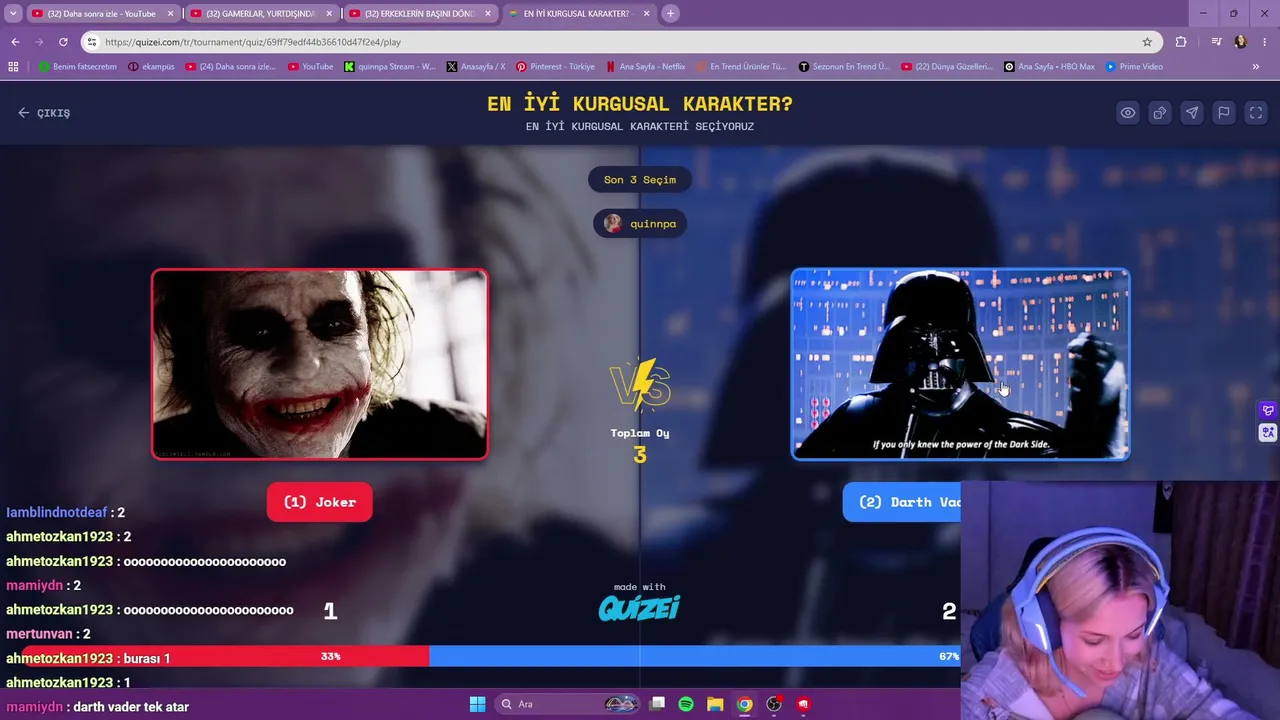This screenshot has height=720, width=1280.
Task: Click the red 33% vote bar
Action: [x=226, y=656]
